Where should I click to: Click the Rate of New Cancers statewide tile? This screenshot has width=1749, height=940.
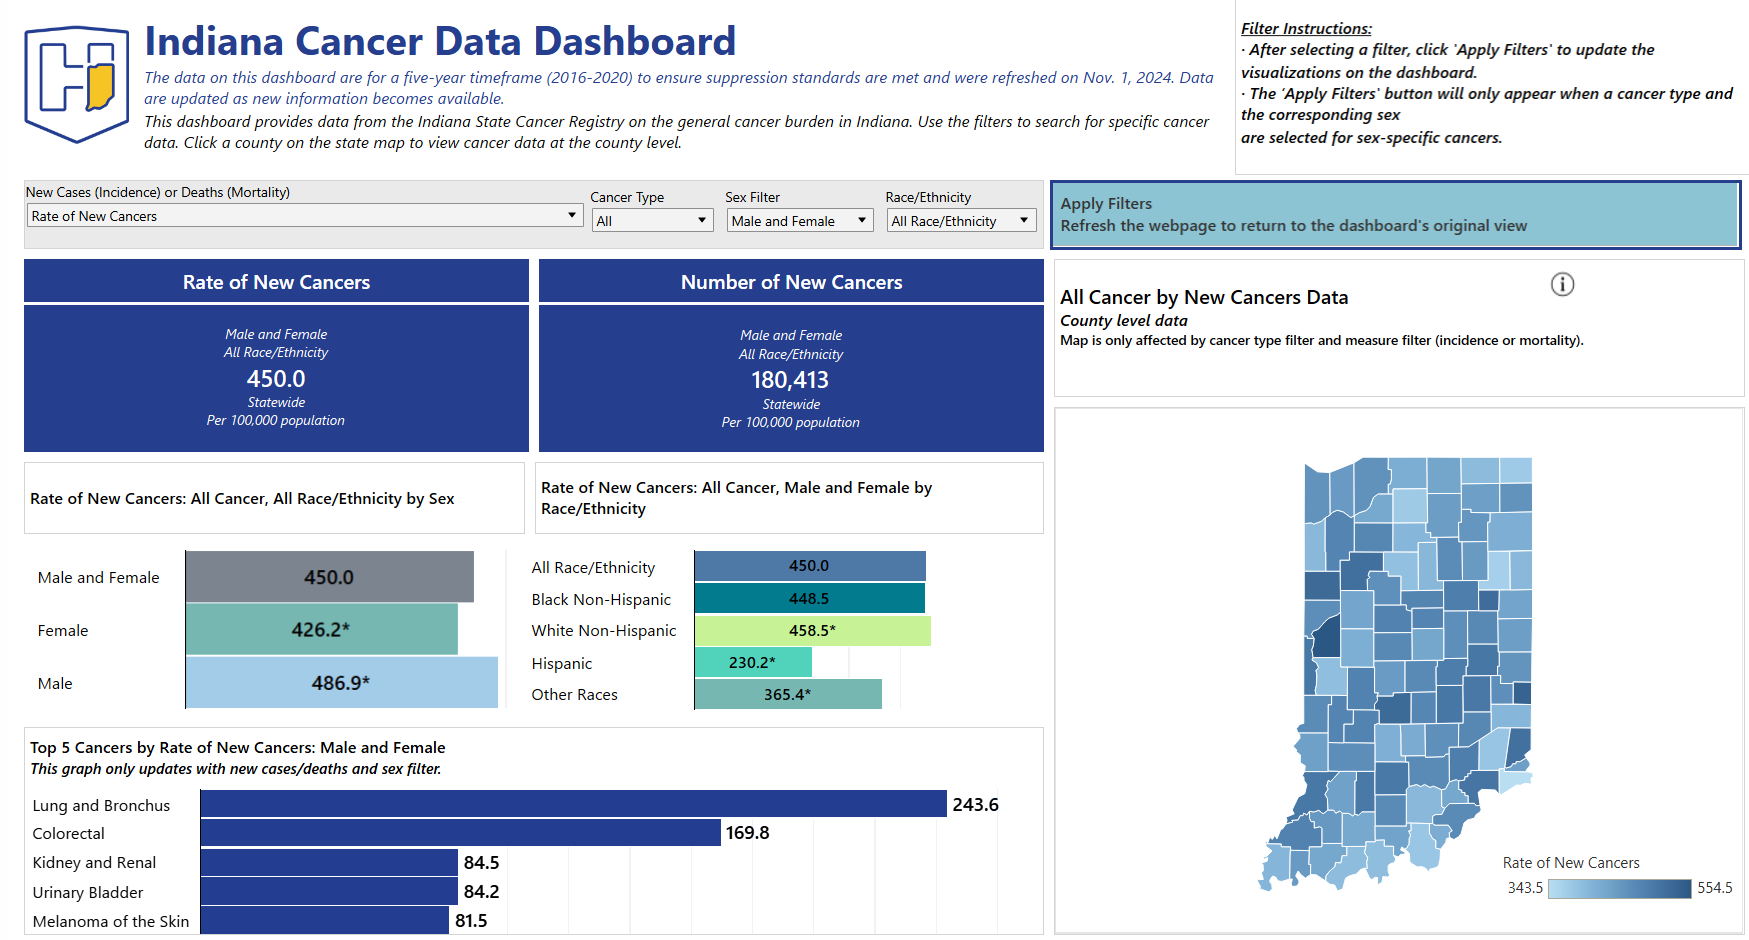coord(276,378)
